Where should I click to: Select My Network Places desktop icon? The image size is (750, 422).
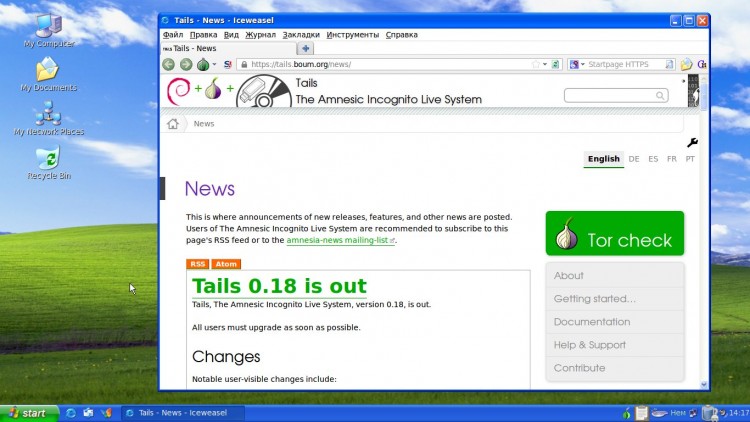pyautogui.click(x=49, y=118)
